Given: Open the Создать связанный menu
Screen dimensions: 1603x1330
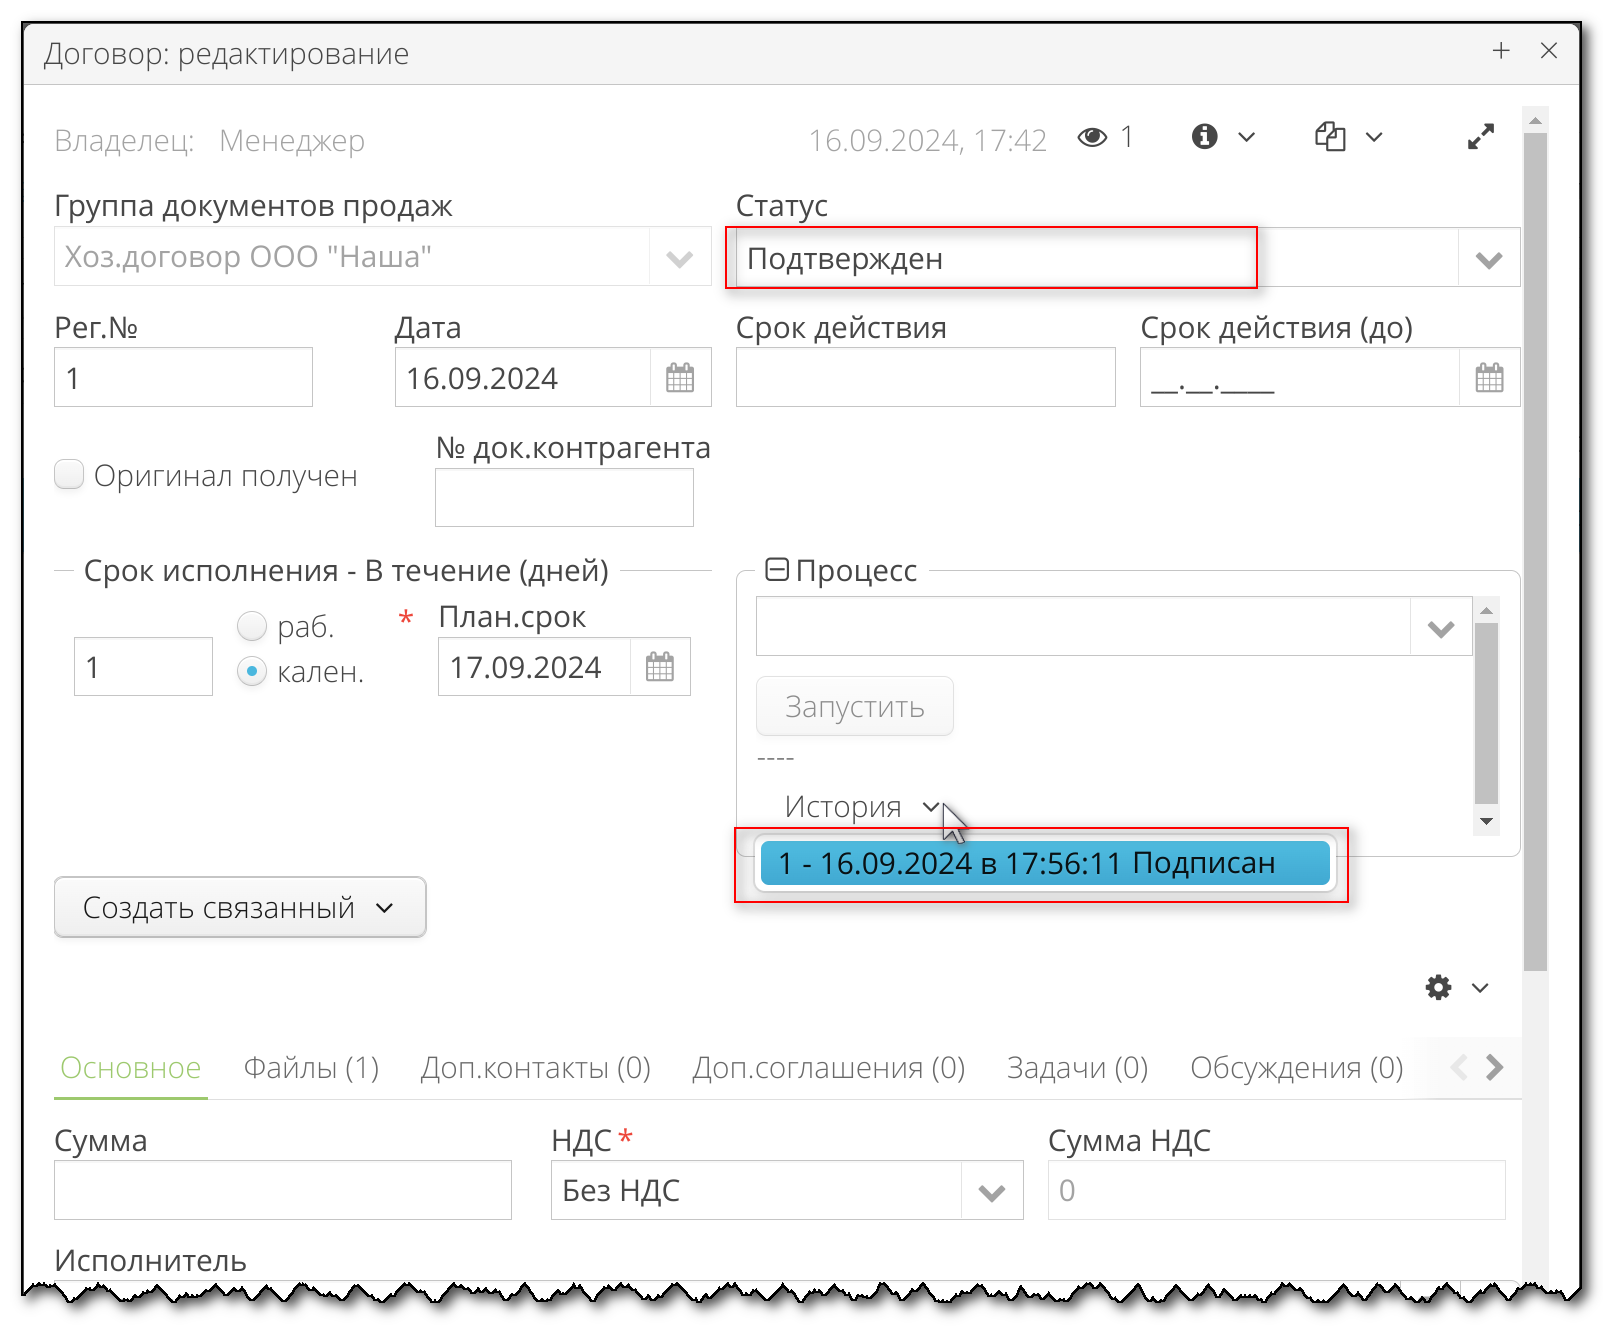Looking at the screenshot, I should 239,908.
